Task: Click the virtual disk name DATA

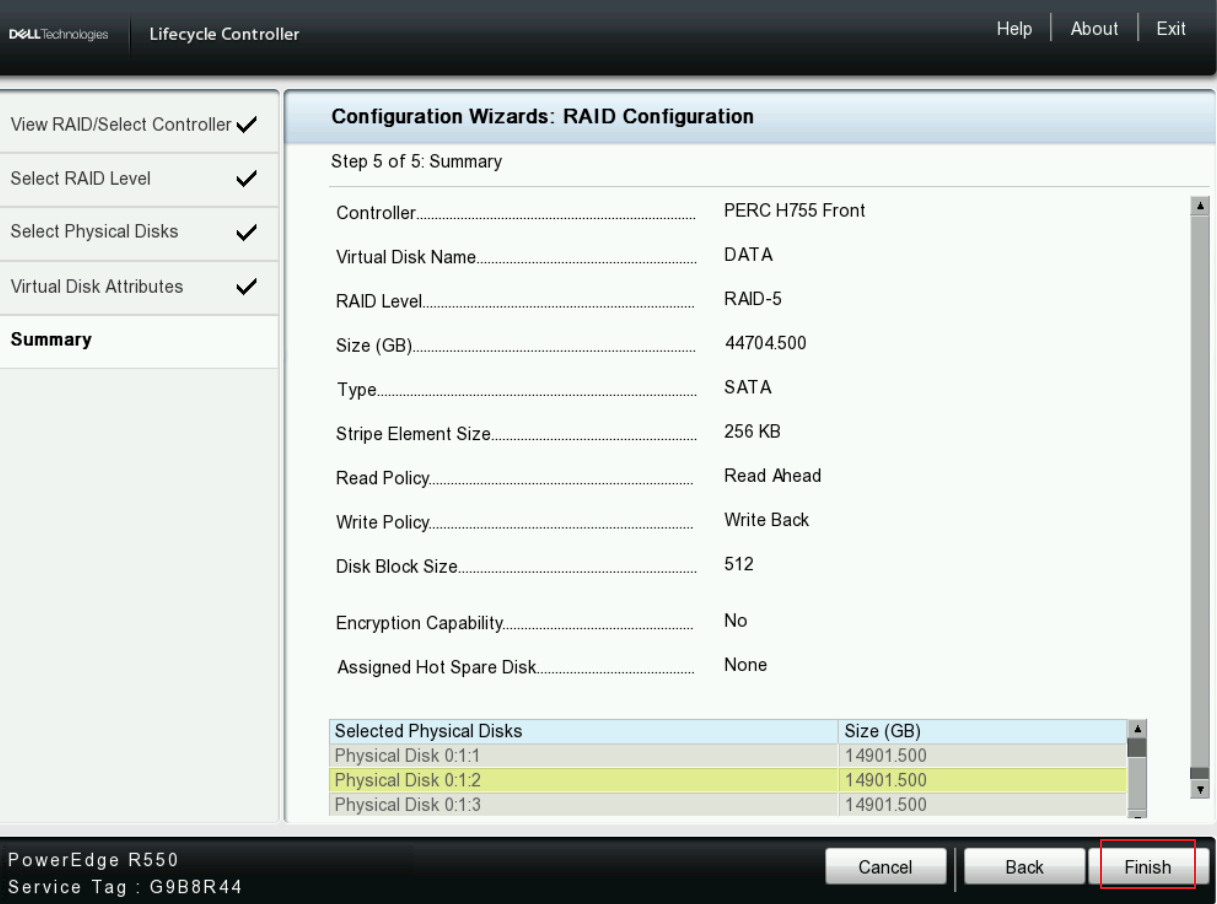Action: (749, 255)
